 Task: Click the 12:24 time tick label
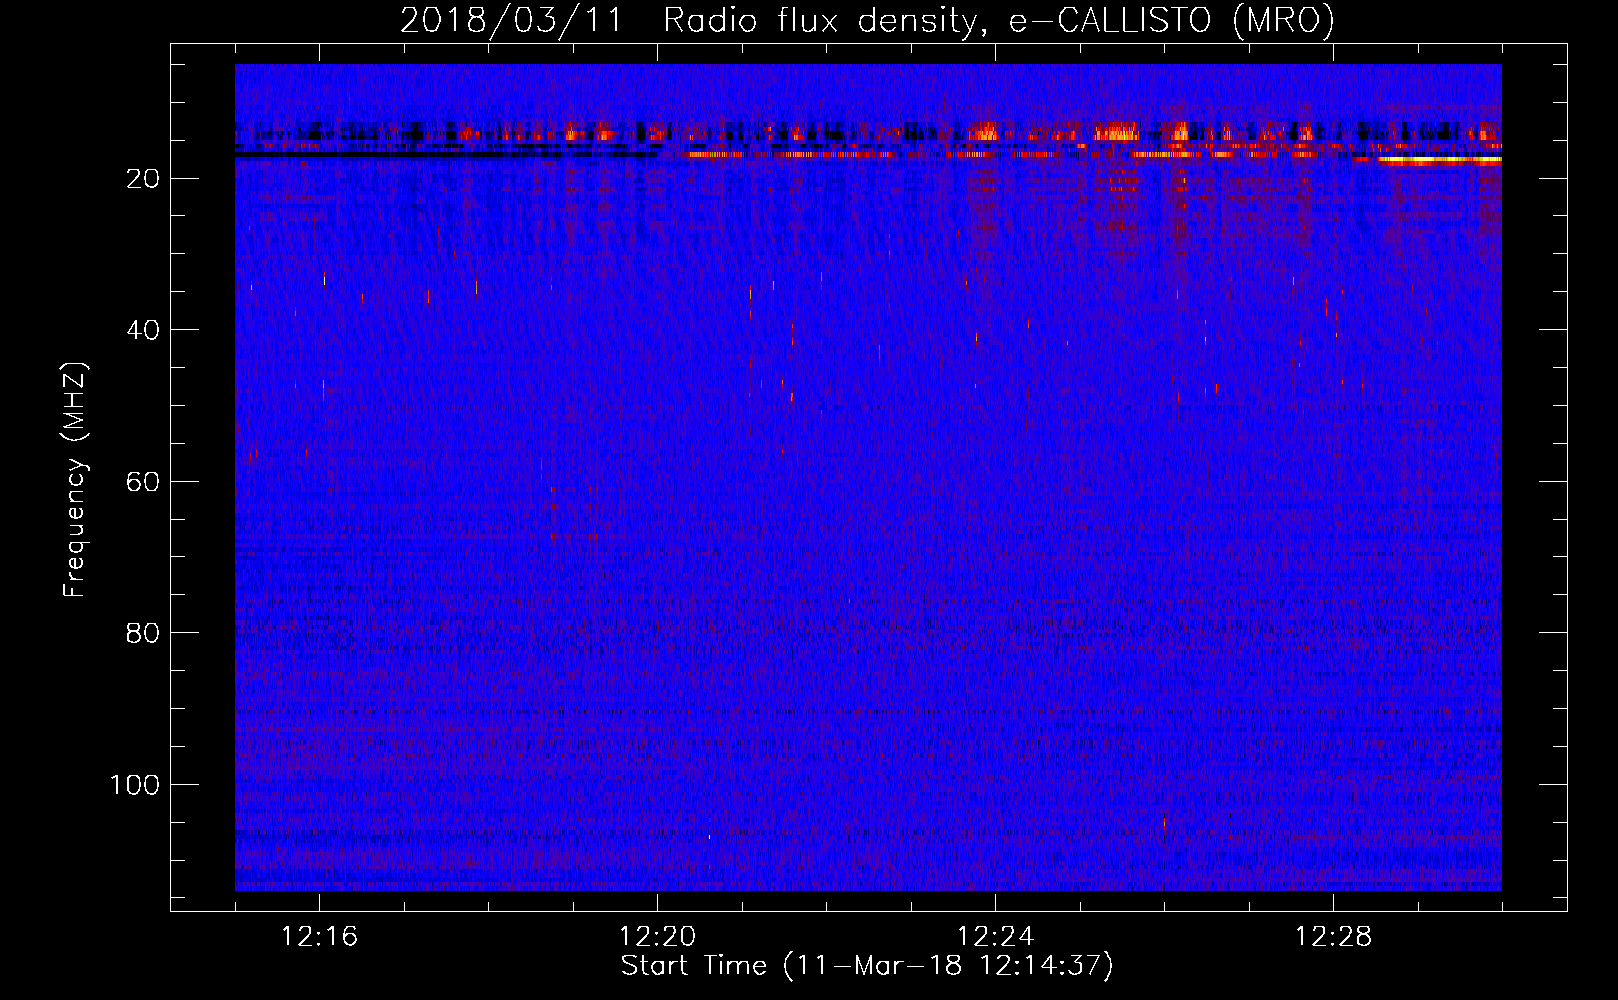coord(995,937)
